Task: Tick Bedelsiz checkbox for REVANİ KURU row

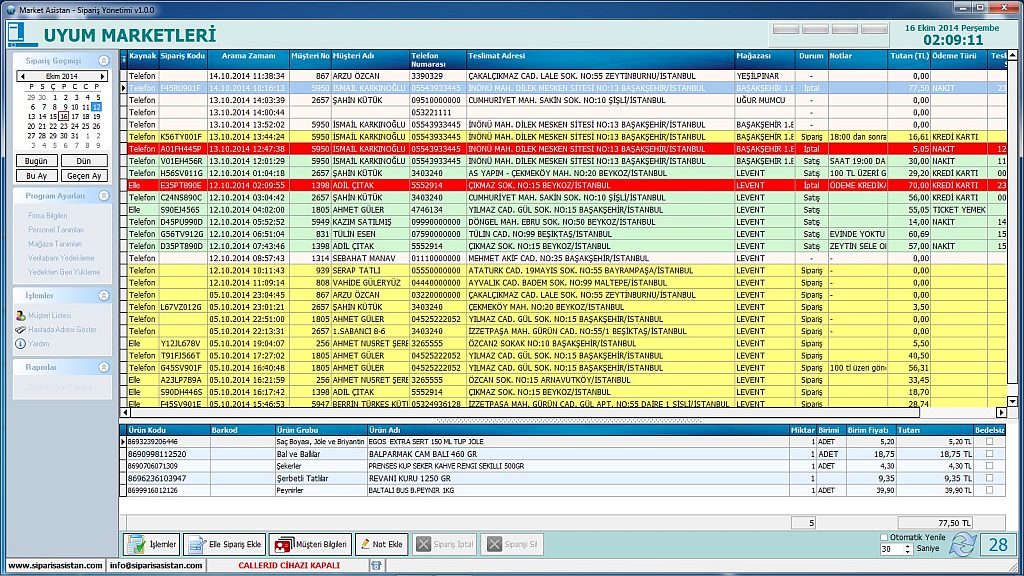Action: pyautogui.click(x=989, y=478)
